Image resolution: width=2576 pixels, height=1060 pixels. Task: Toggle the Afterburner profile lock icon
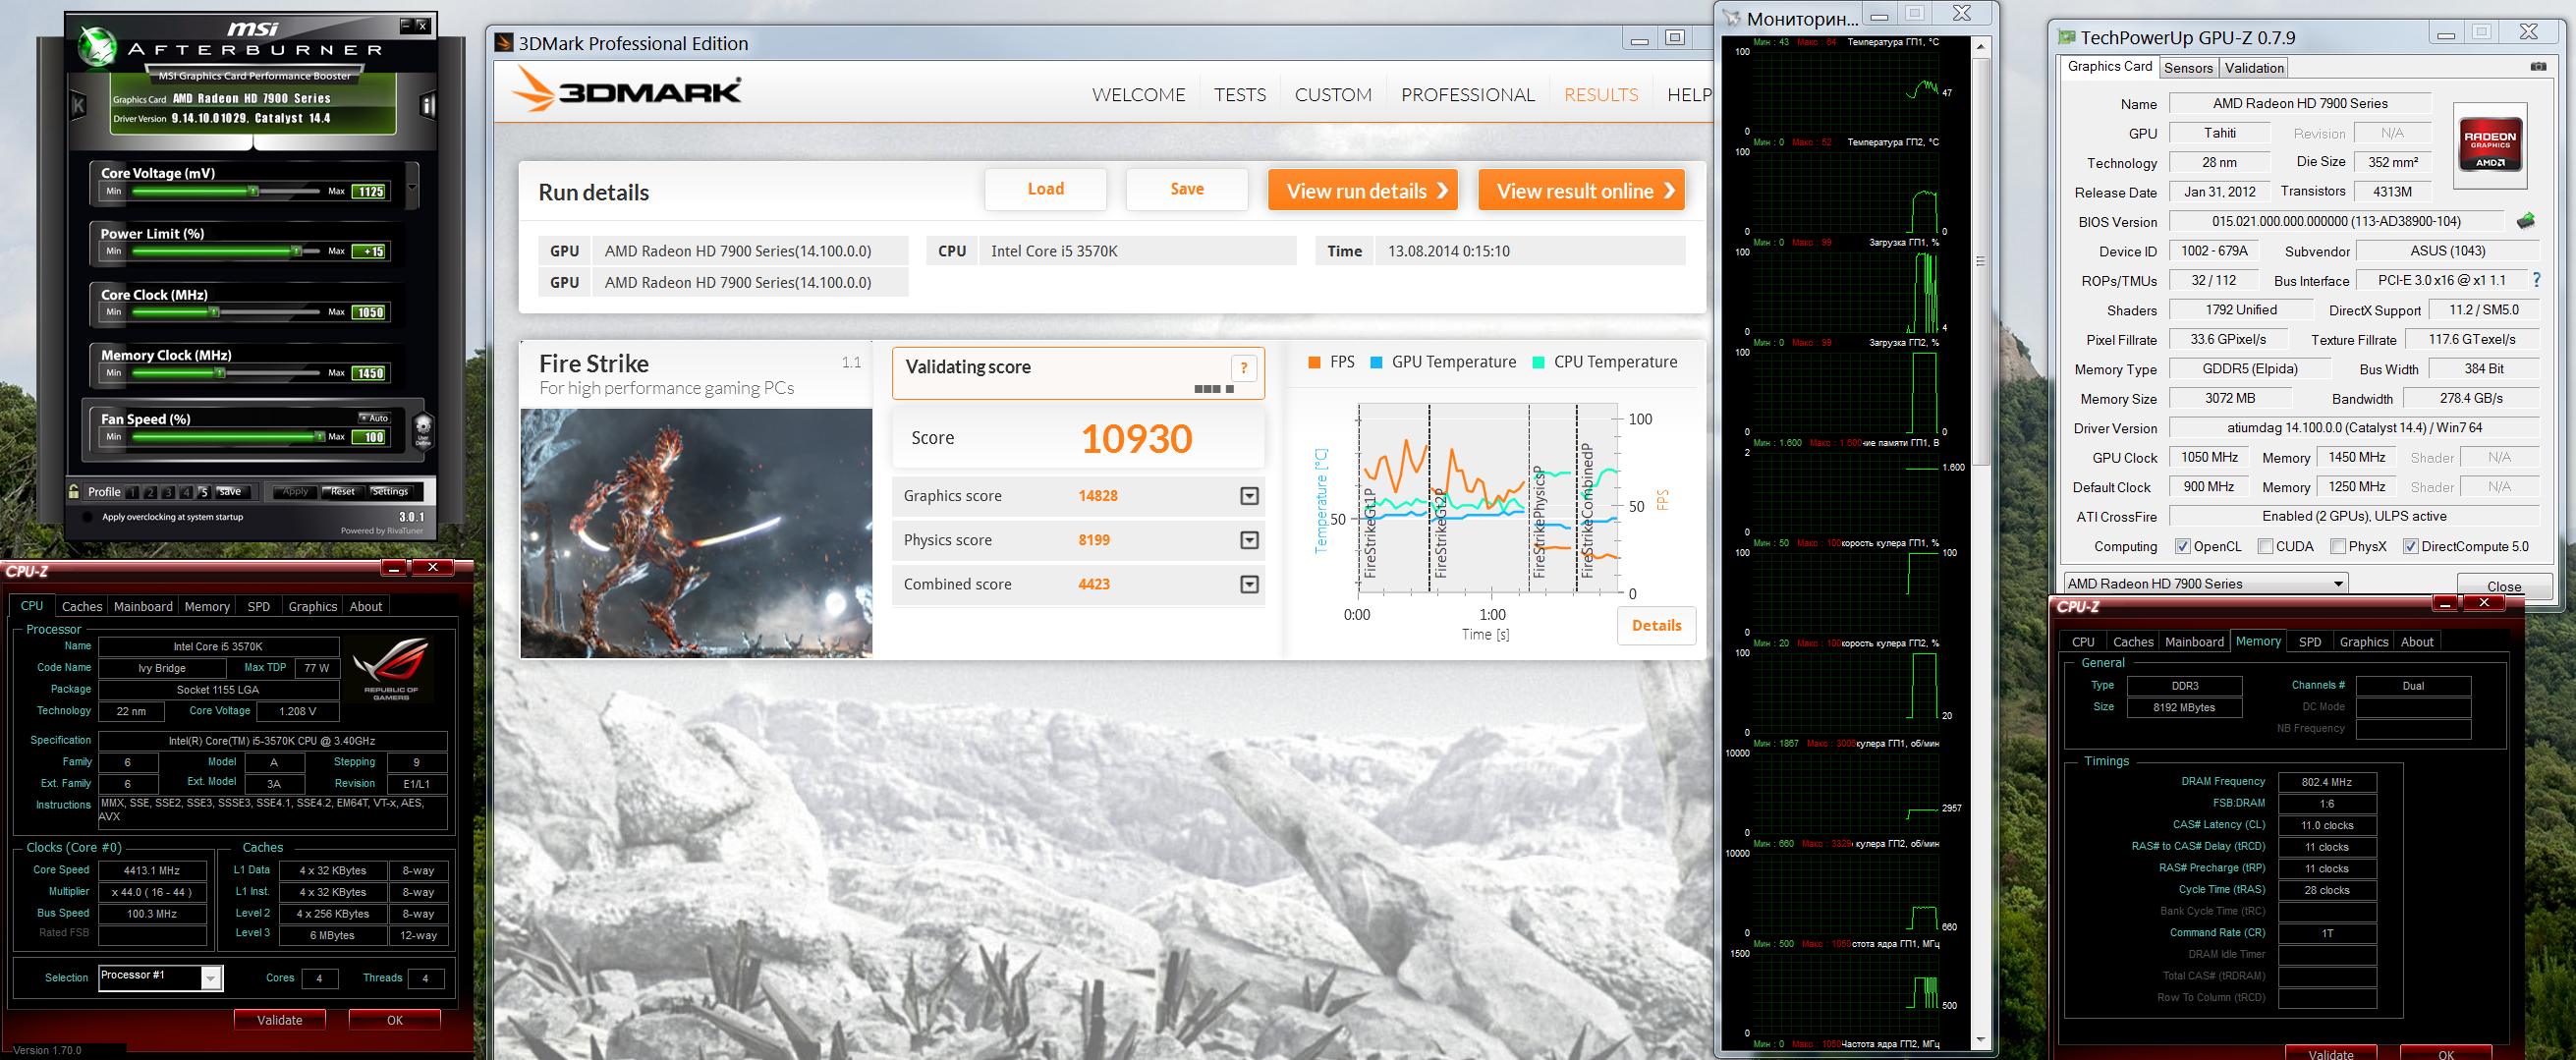click(74, 491)
